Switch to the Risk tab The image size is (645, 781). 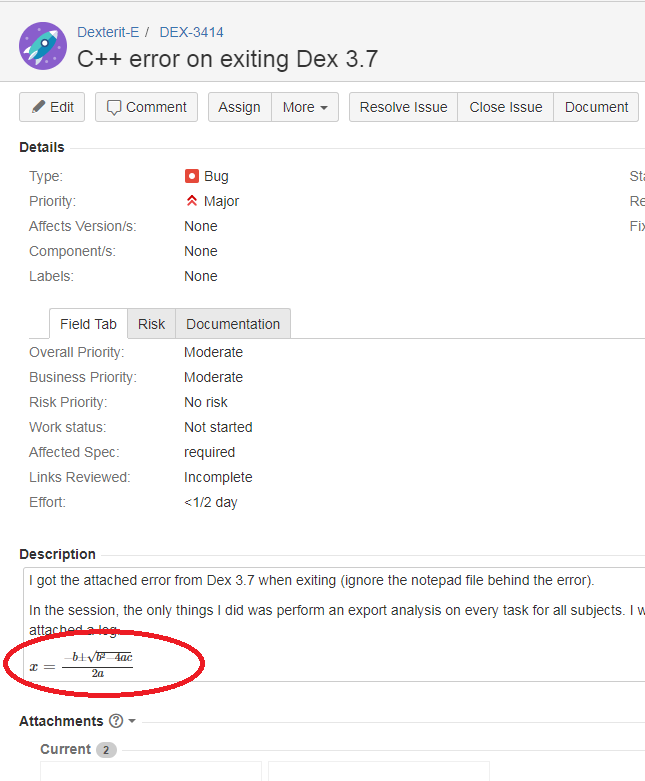pyautogui.click(x=152, y=324)
